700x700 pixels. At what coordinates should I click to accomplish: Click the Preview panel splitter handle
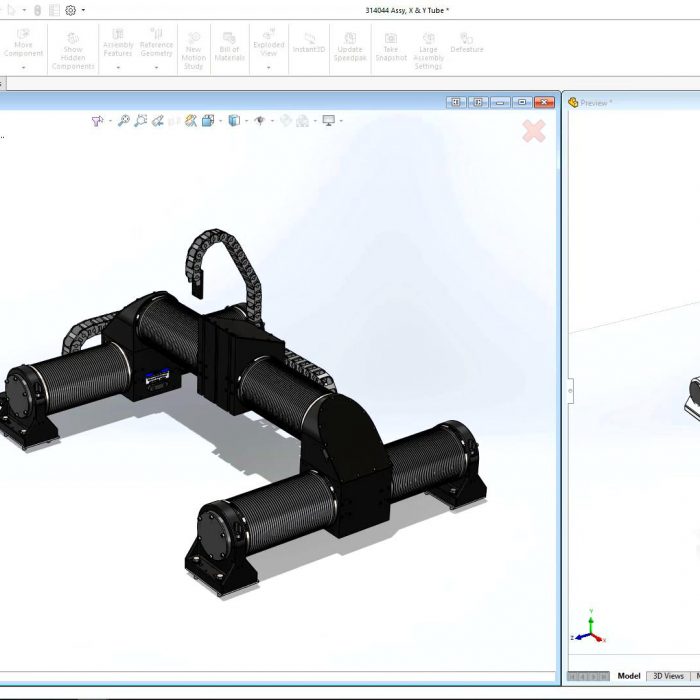[571, 391]
